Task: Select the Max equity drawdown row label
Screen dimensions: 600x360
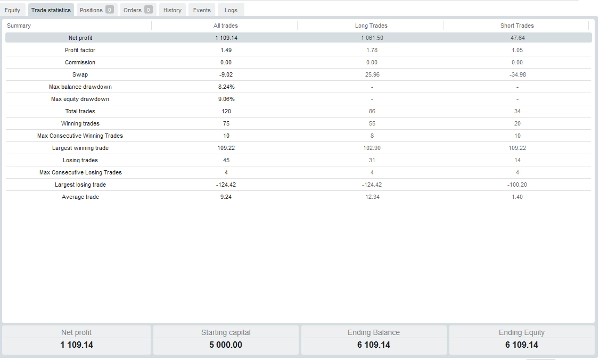Action: (80, 99)
